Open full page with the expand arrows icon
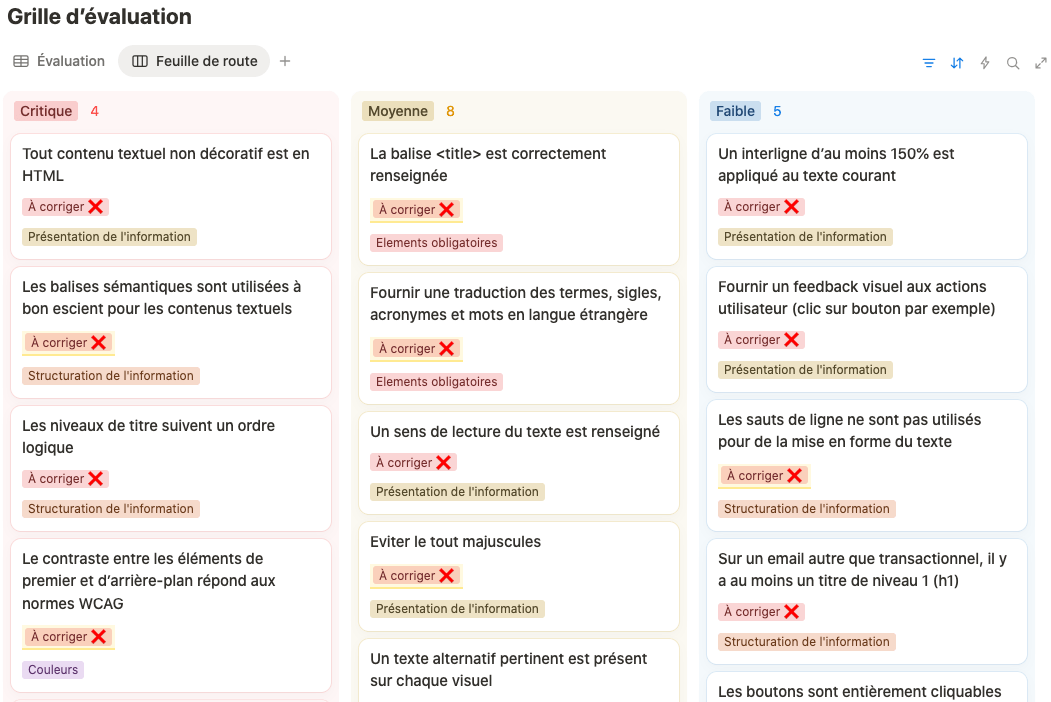The image size is (1051, 702). pos(1040,63)
